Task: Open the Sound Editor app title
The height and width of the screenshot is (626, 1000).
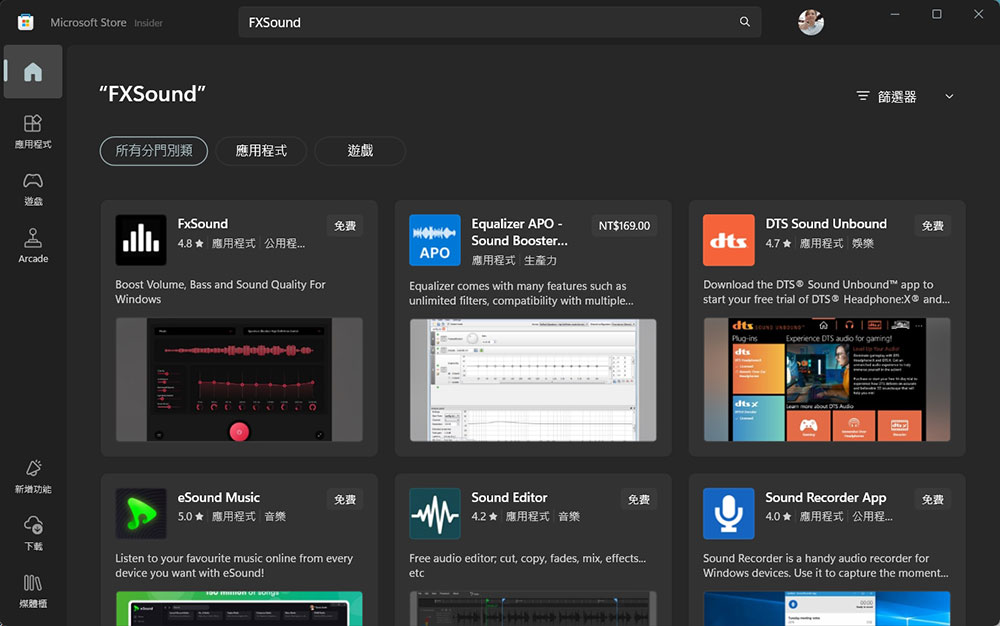Action: [509, 497]
